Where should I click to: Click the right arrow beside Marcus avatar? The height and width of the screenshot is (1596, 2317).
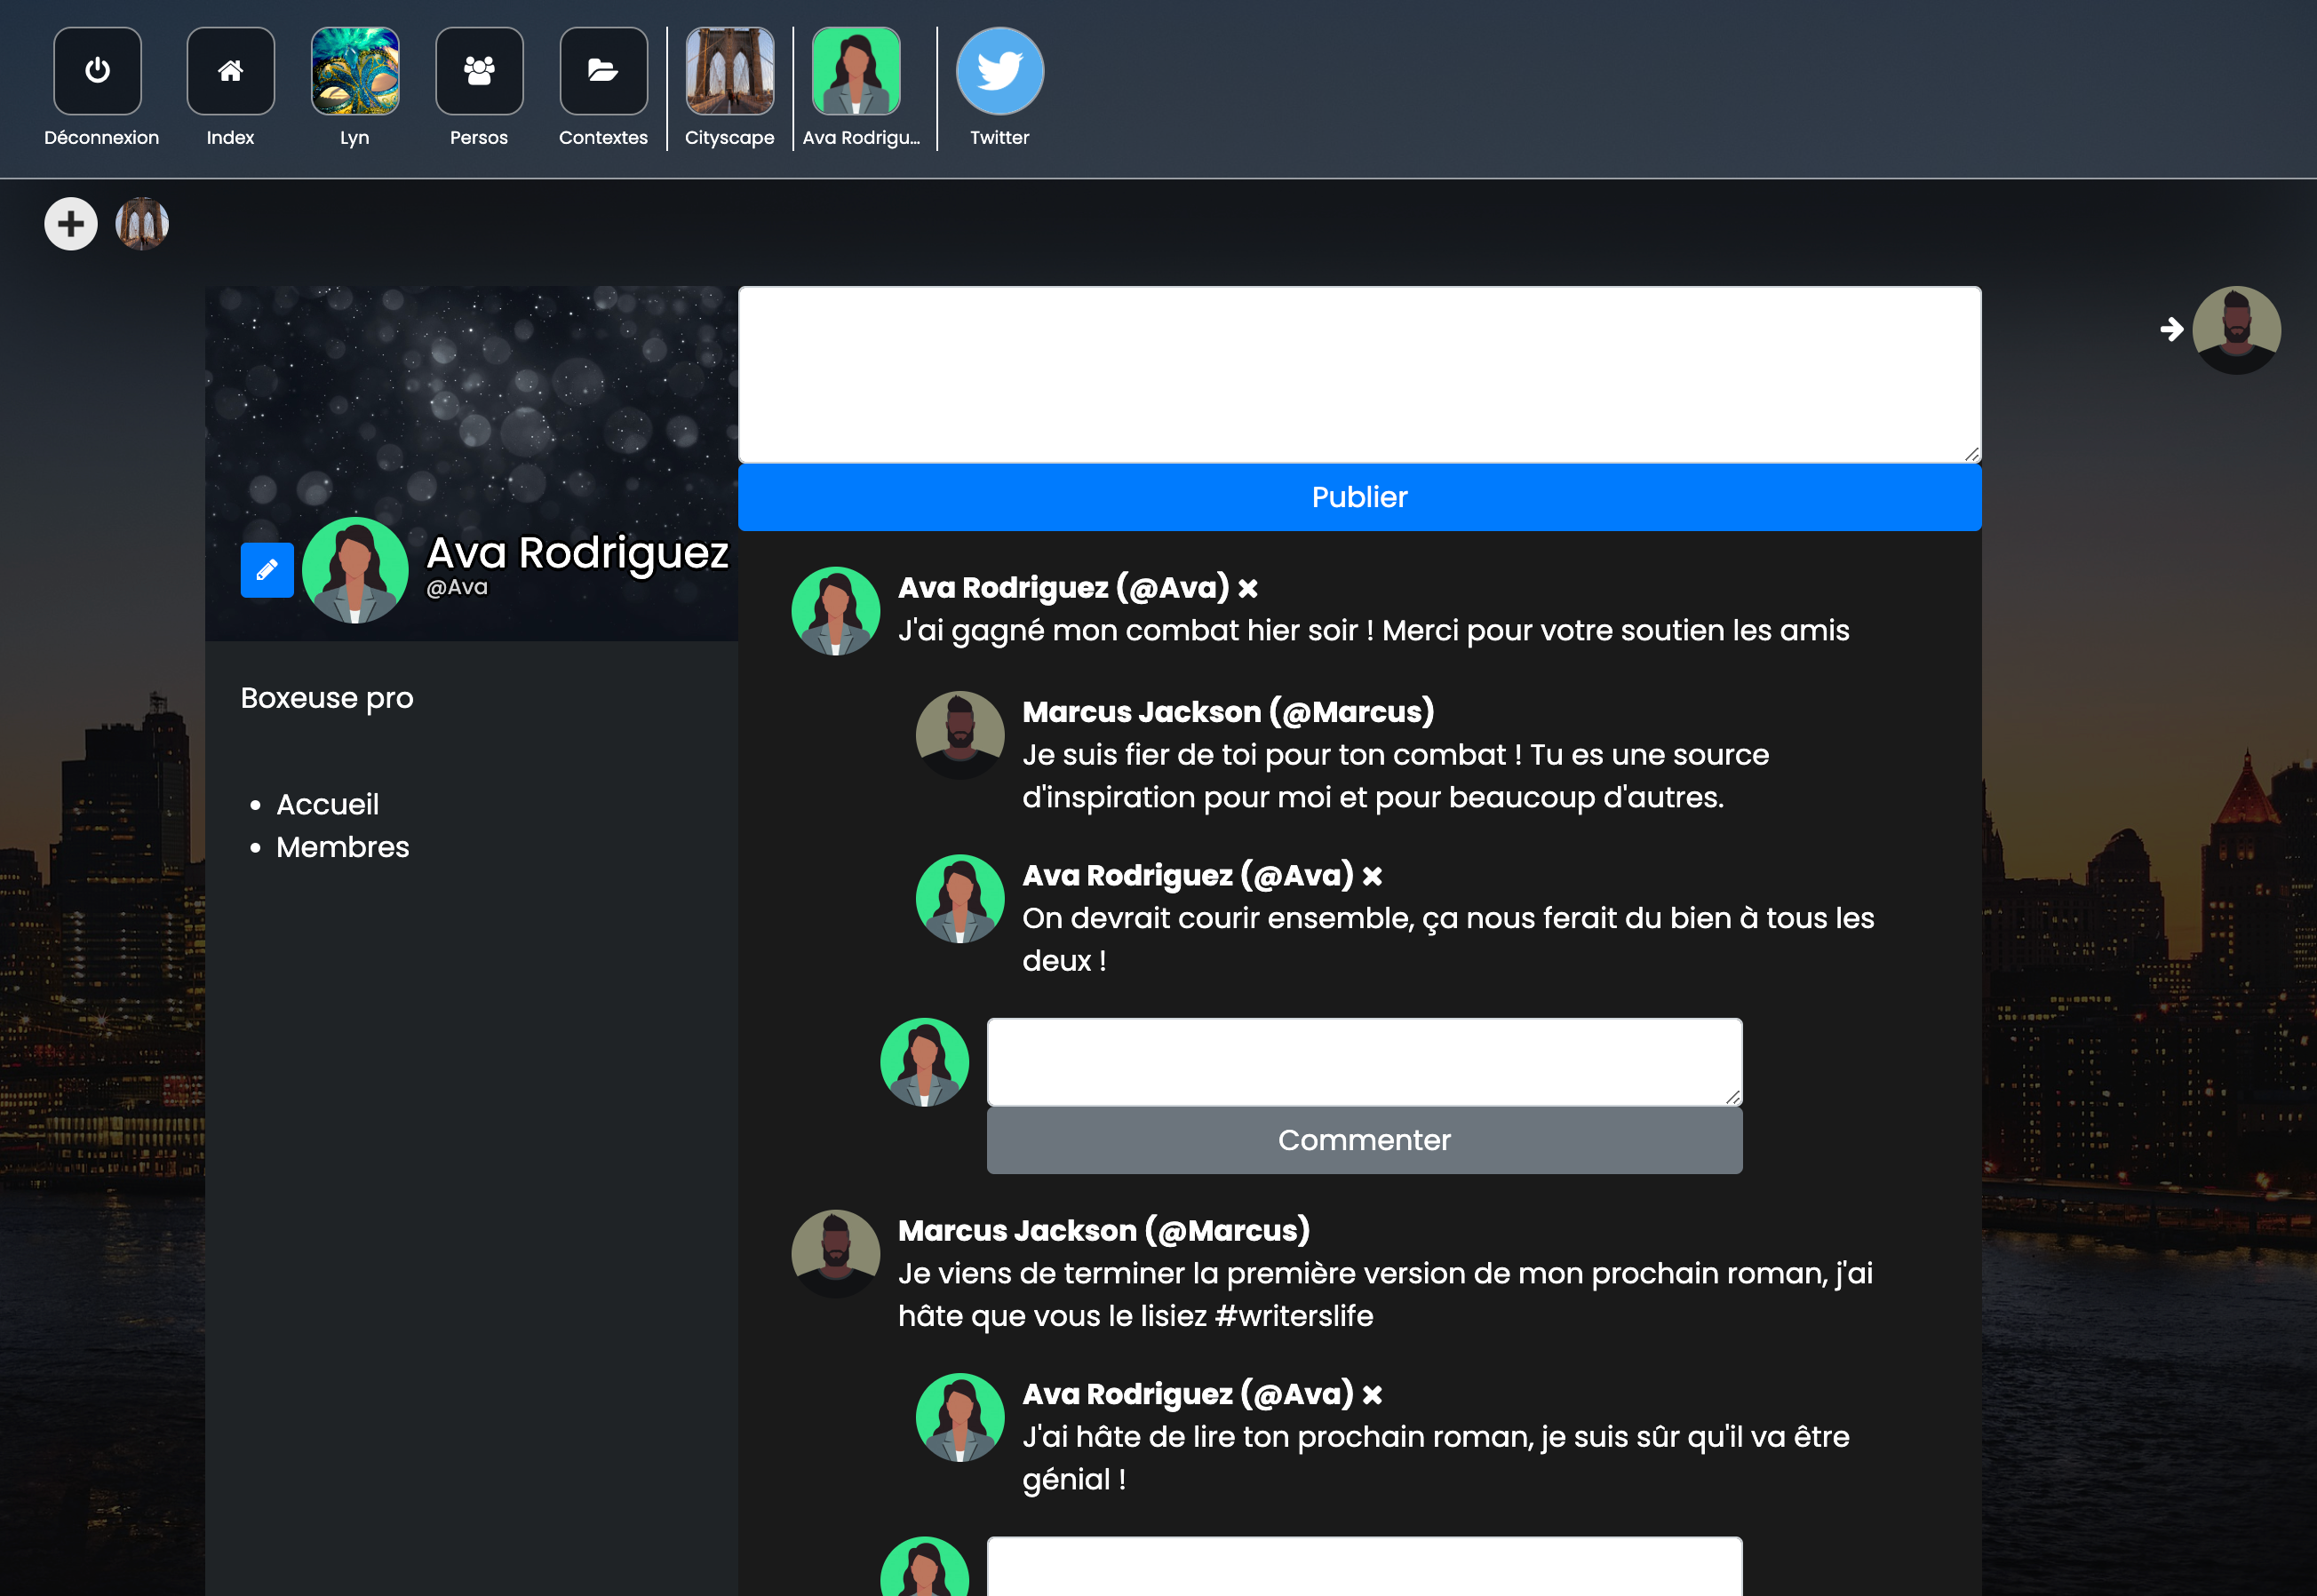[2171, 329]
